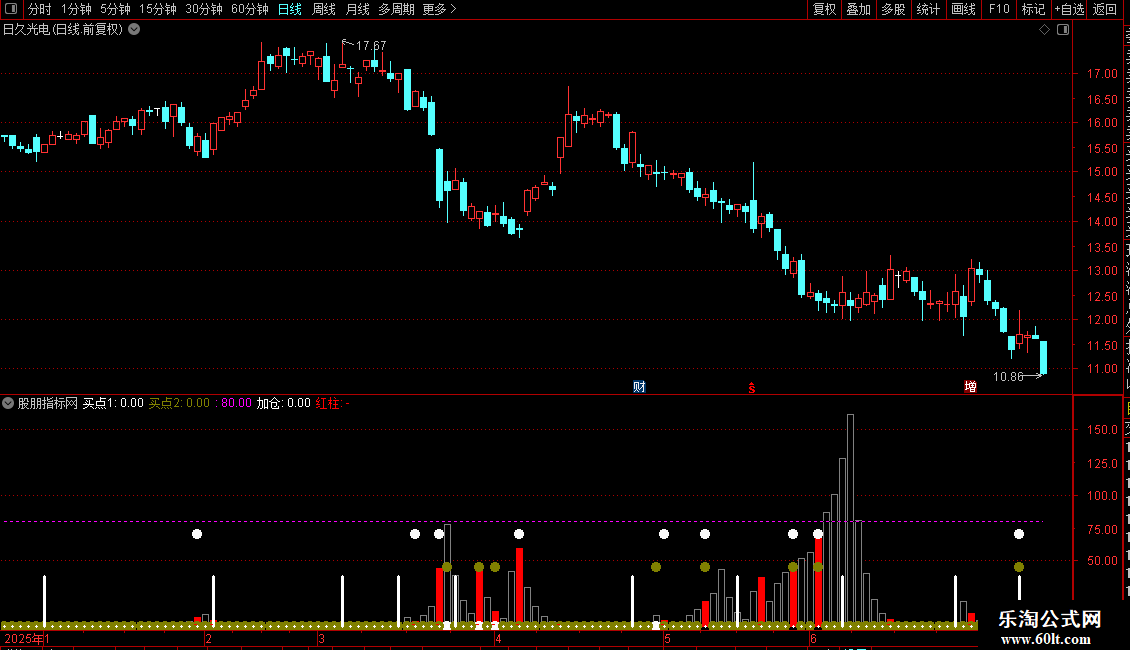Viewport: 1130px width, 650px height.
Task: Click the 财 financial report marker
Action: (x=639, y=387)
